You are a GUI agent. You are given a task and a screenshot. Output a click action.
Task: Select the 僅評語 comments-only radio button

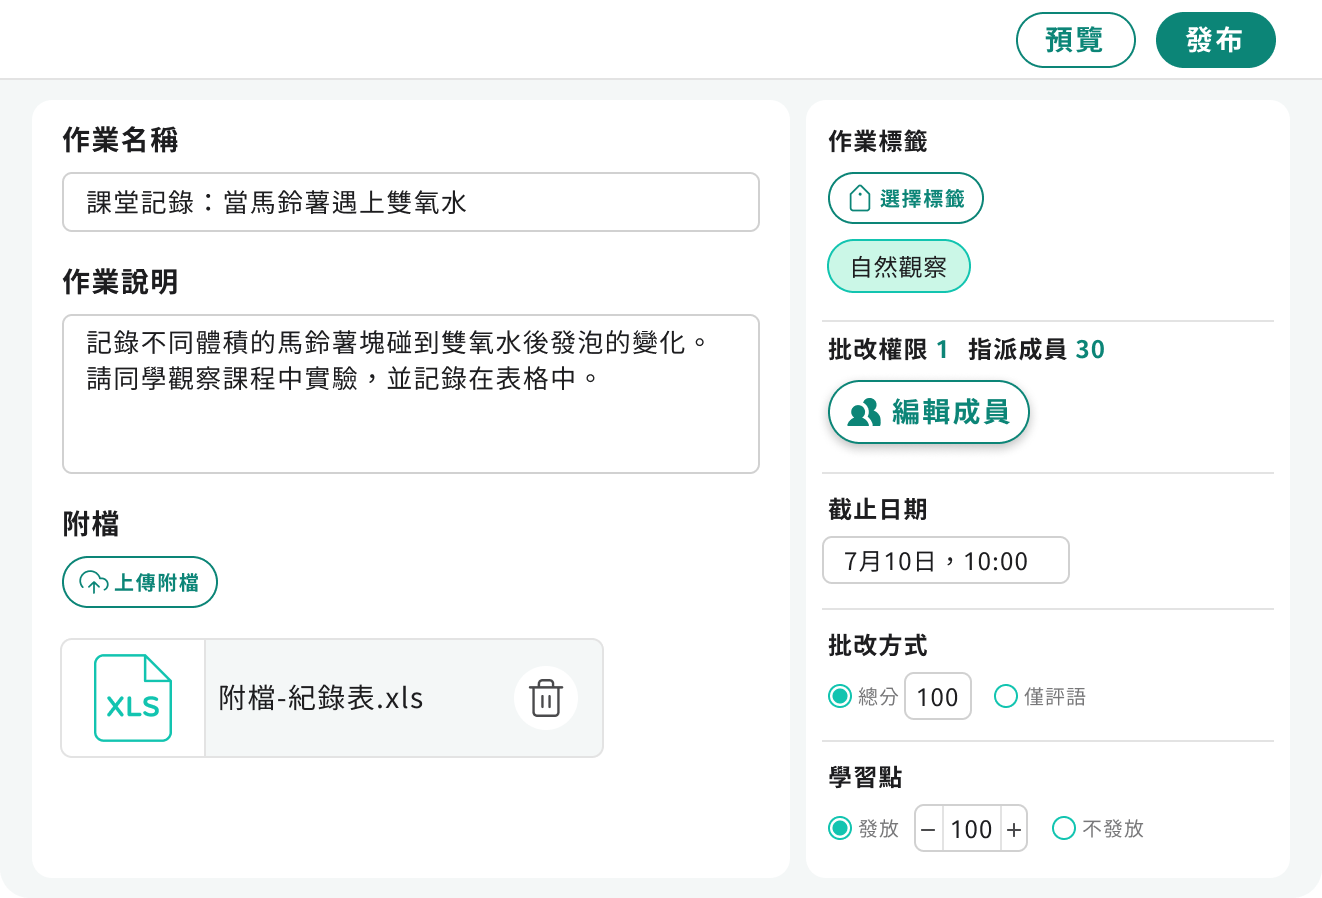(1006, 696)
